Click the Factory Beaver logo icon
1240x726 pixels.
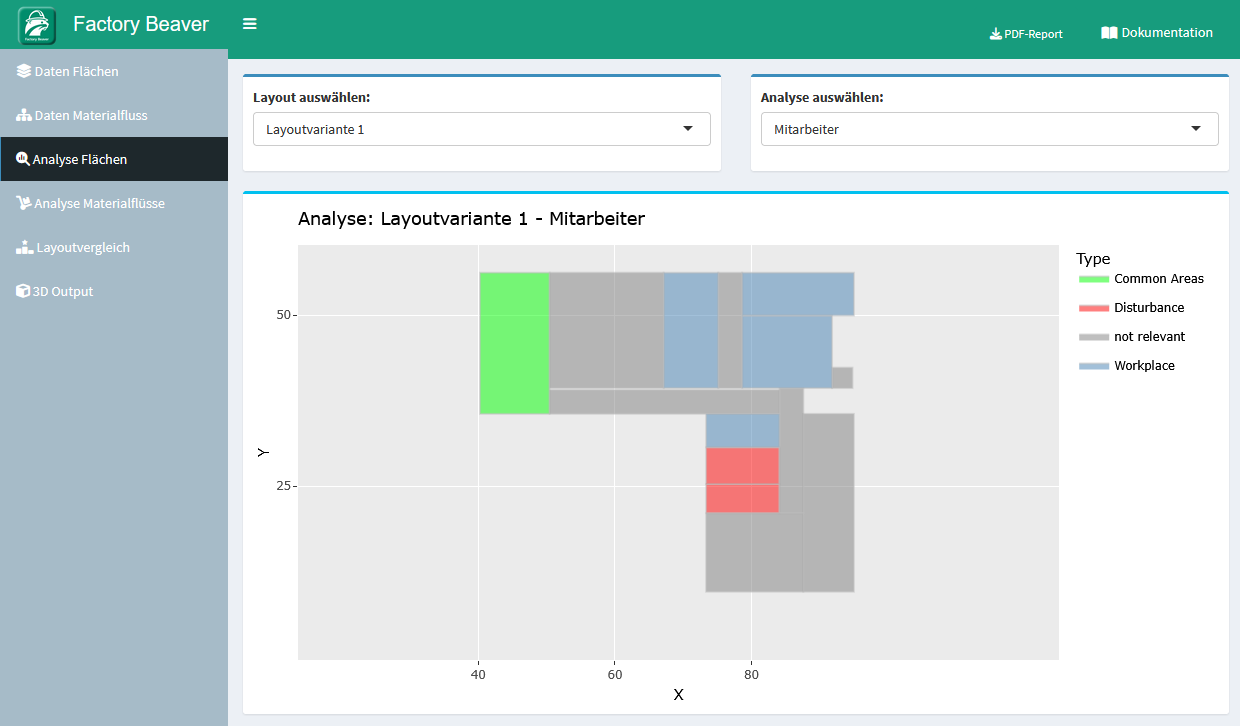(37, 25)
